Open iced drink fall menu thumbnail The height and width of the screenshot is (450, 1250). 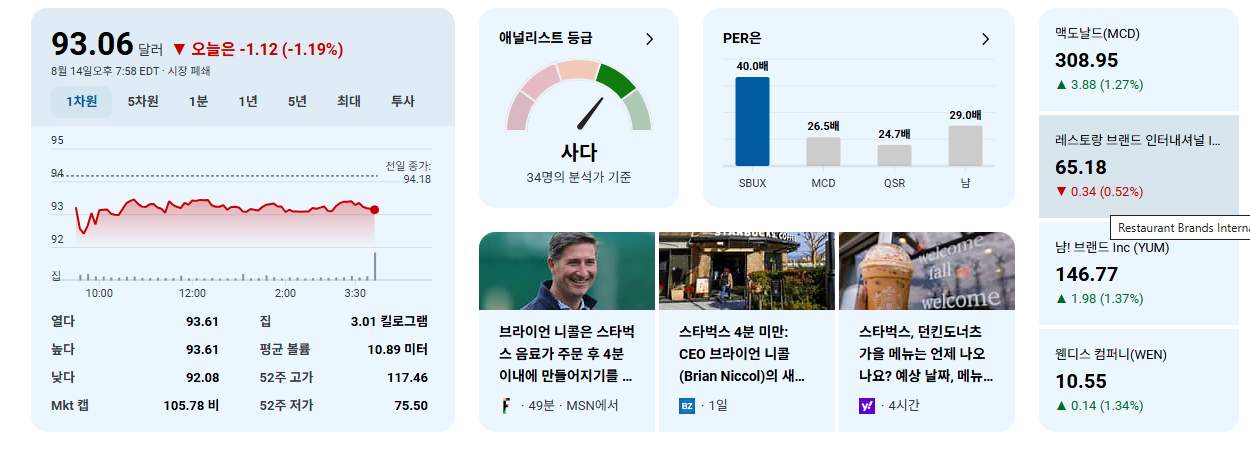[x=927, y=271]
